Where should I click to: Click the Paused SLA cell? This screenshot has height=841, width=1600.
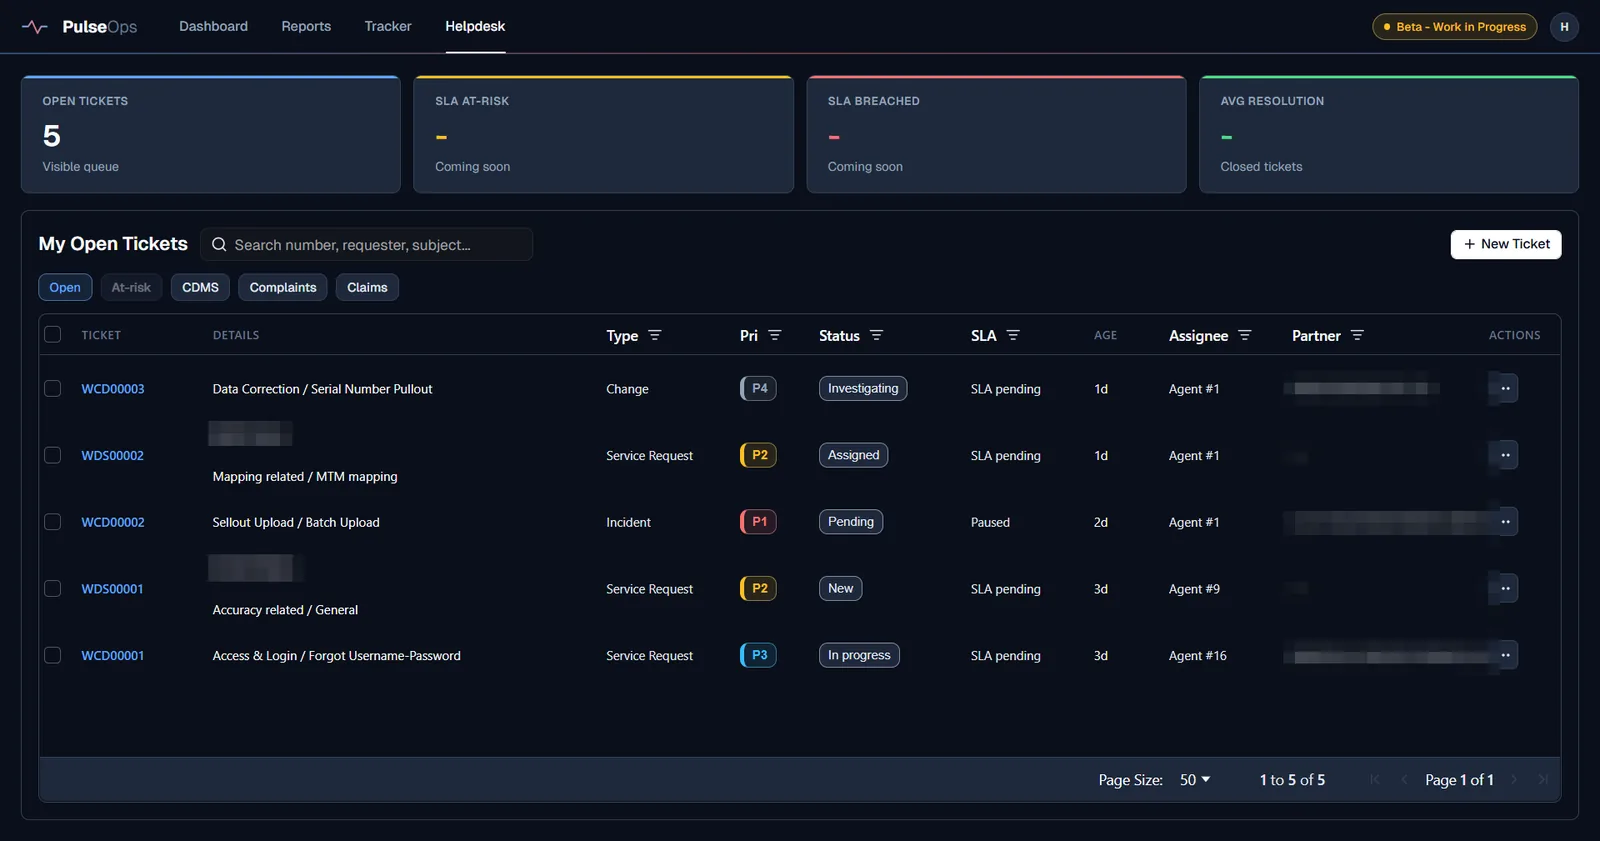tap(990, 522)
